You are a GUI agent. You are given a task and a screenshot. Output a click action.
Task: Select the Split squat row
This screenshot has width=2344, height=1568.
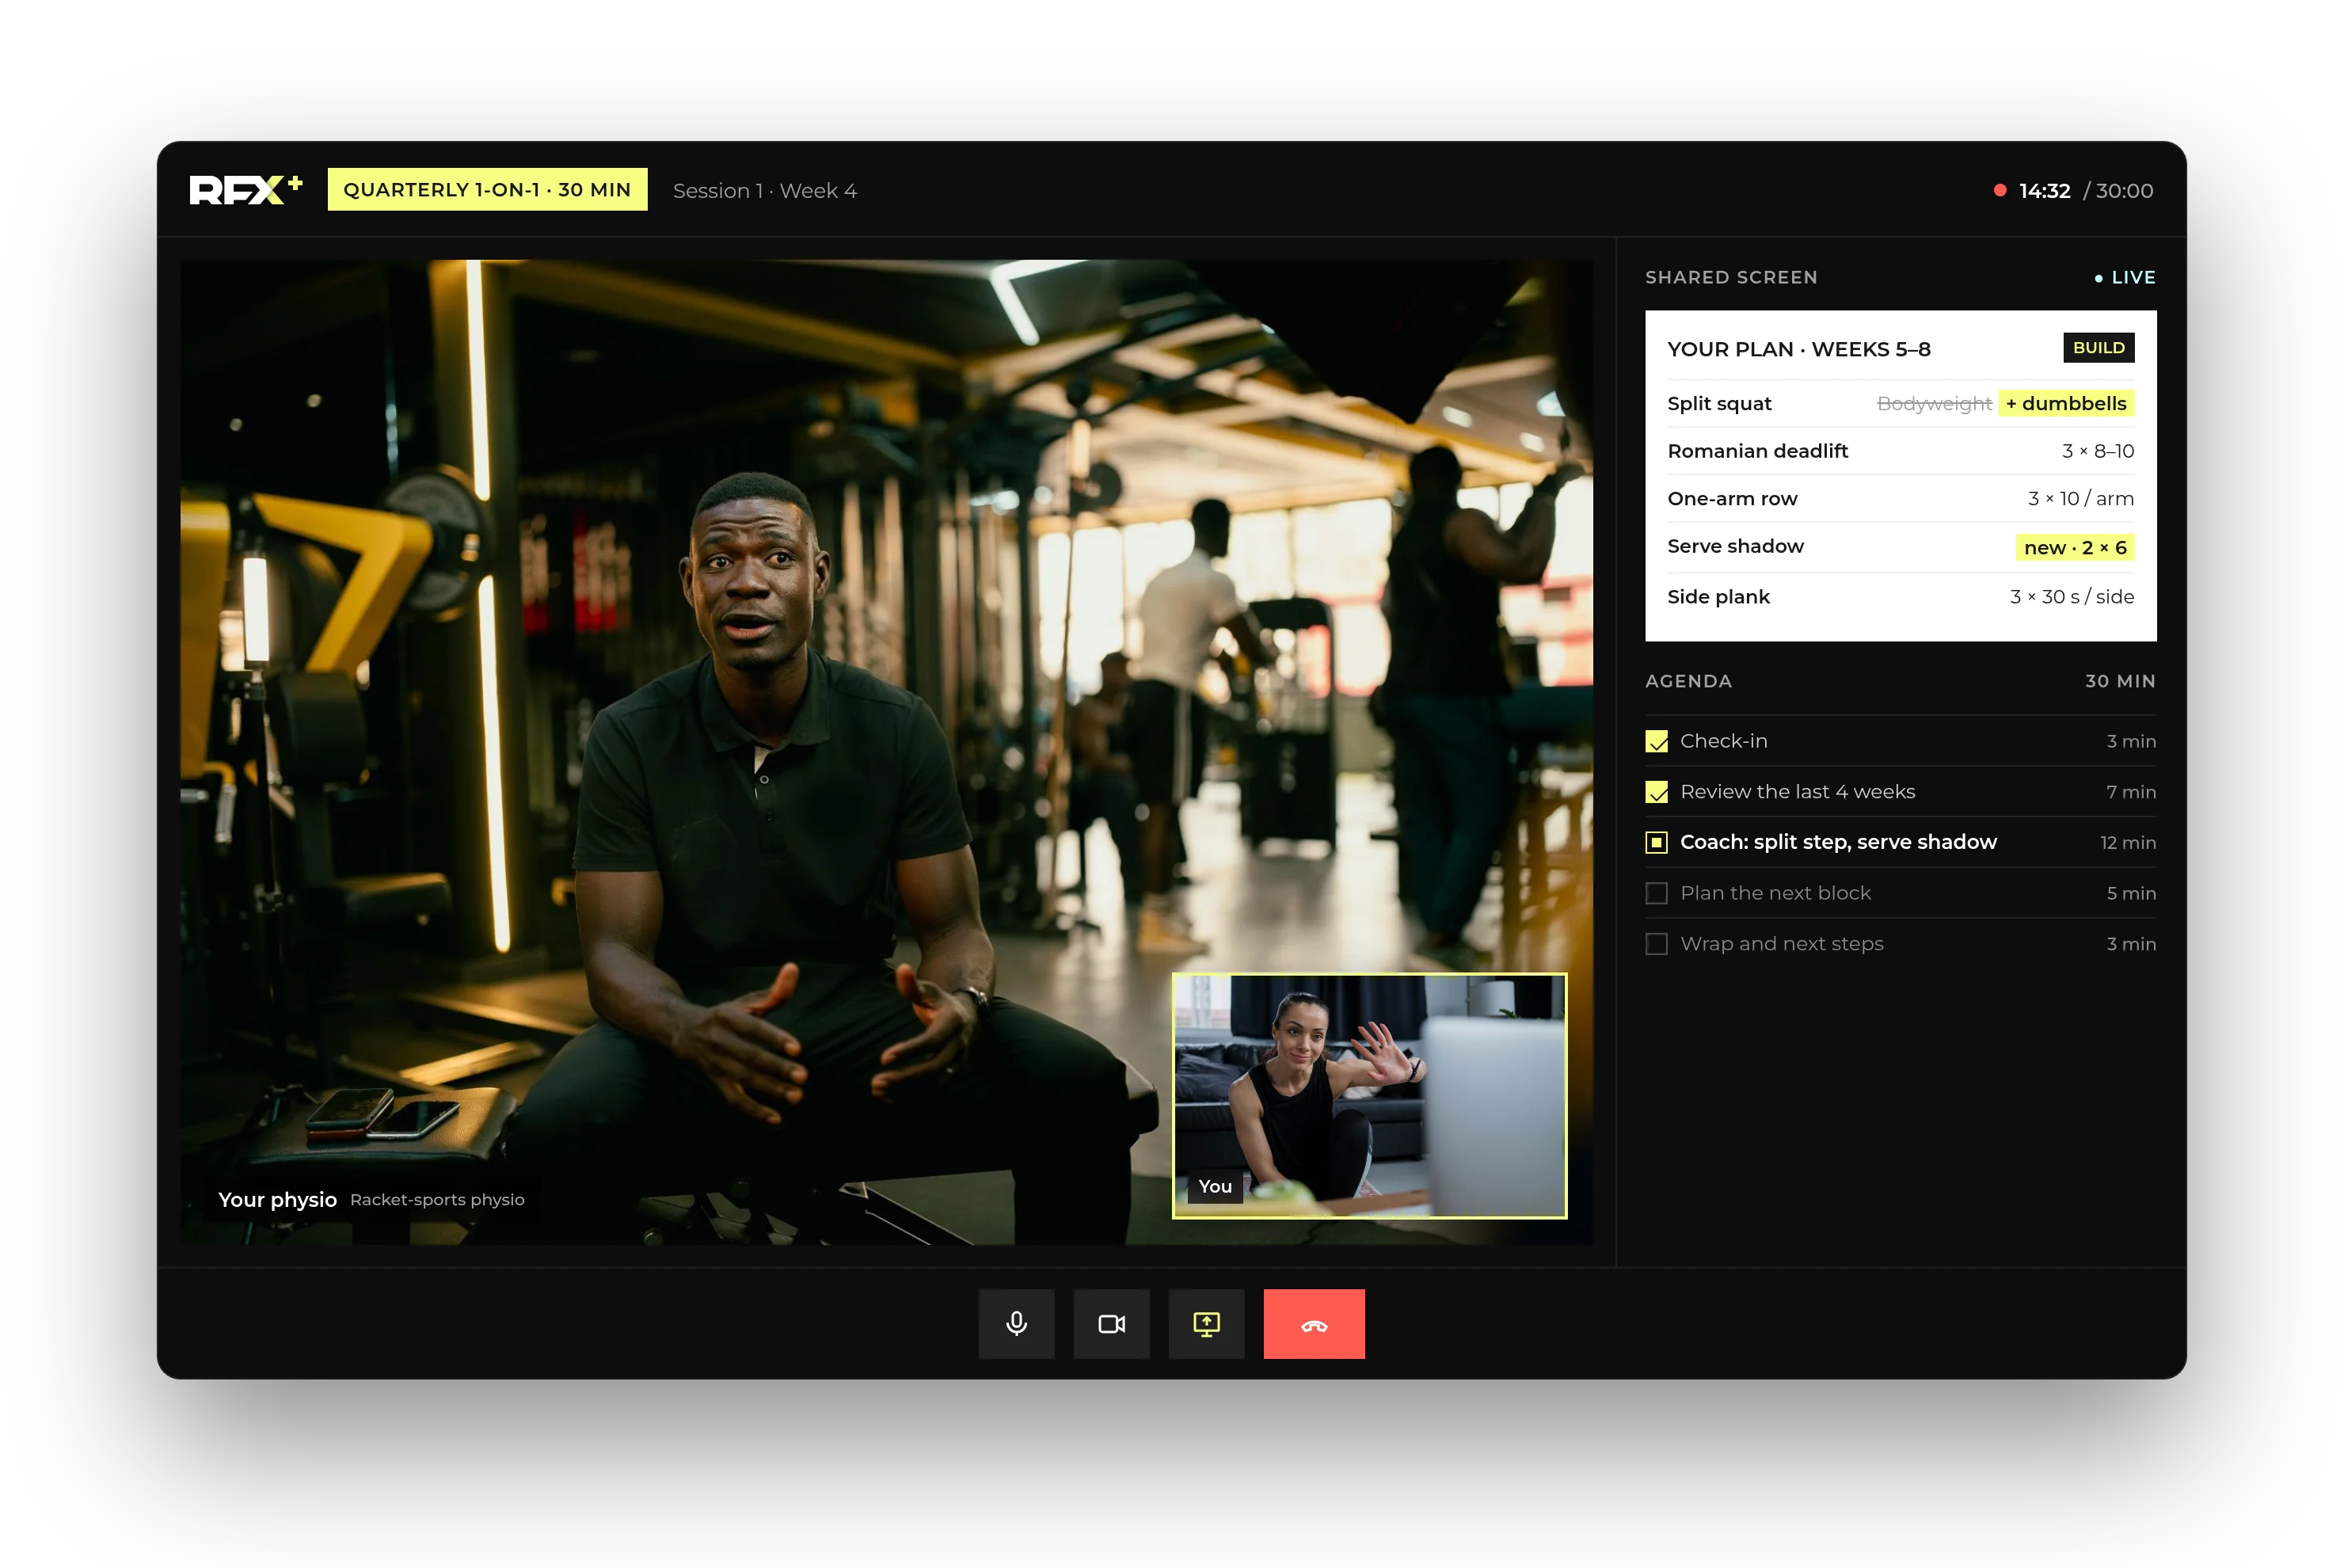(1900, 403)
